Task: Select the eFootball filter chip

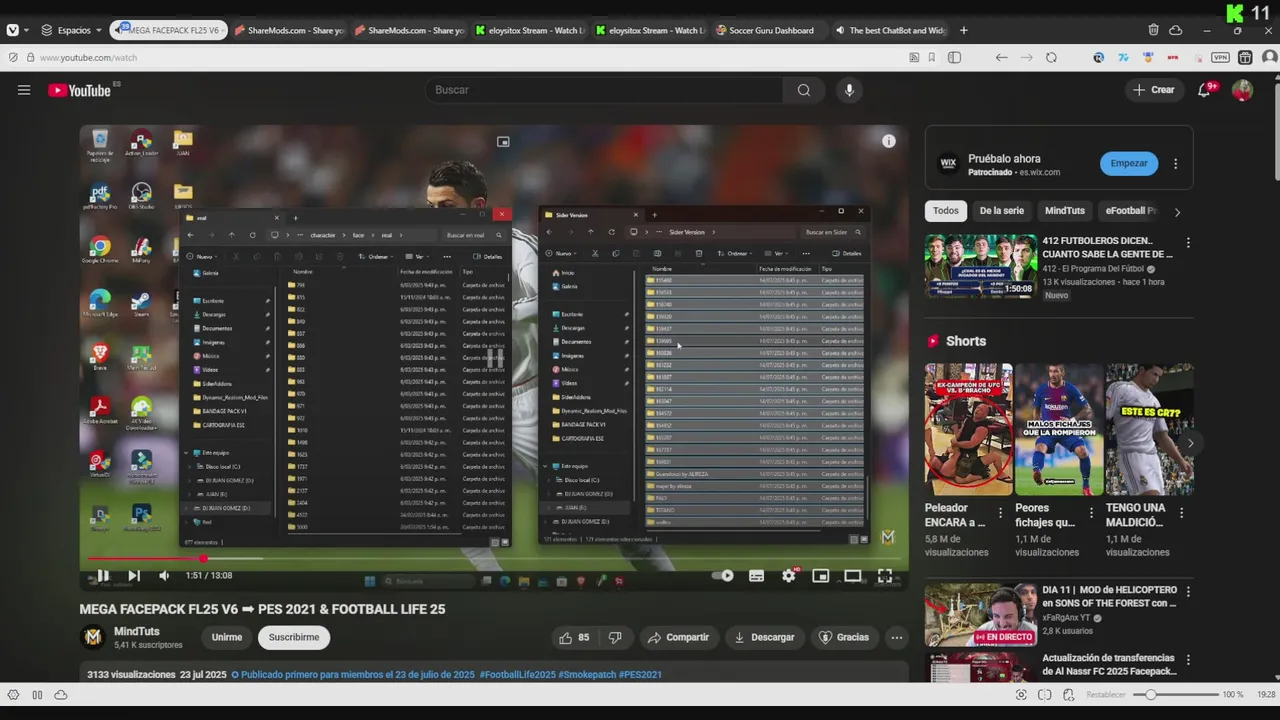Action: [x=1131, y=211]
